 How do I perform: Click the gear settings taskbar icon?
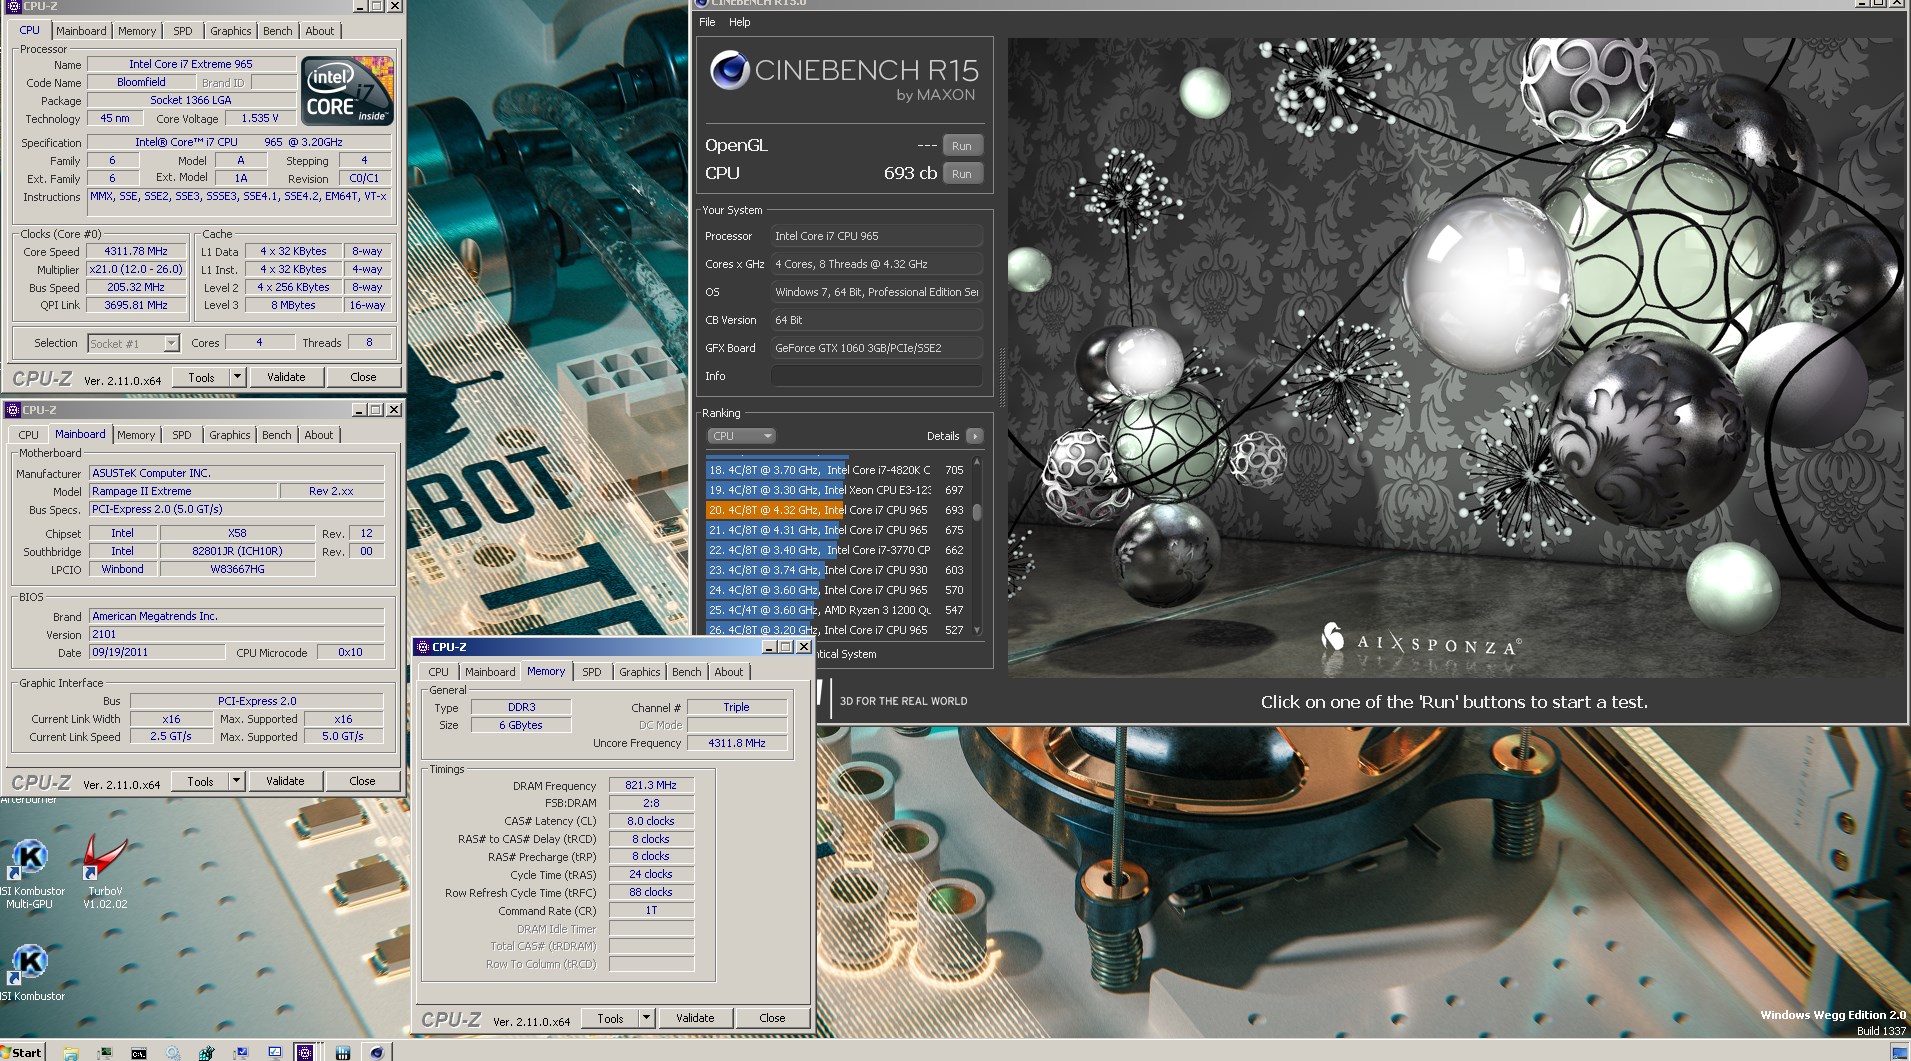(173, 1052)
